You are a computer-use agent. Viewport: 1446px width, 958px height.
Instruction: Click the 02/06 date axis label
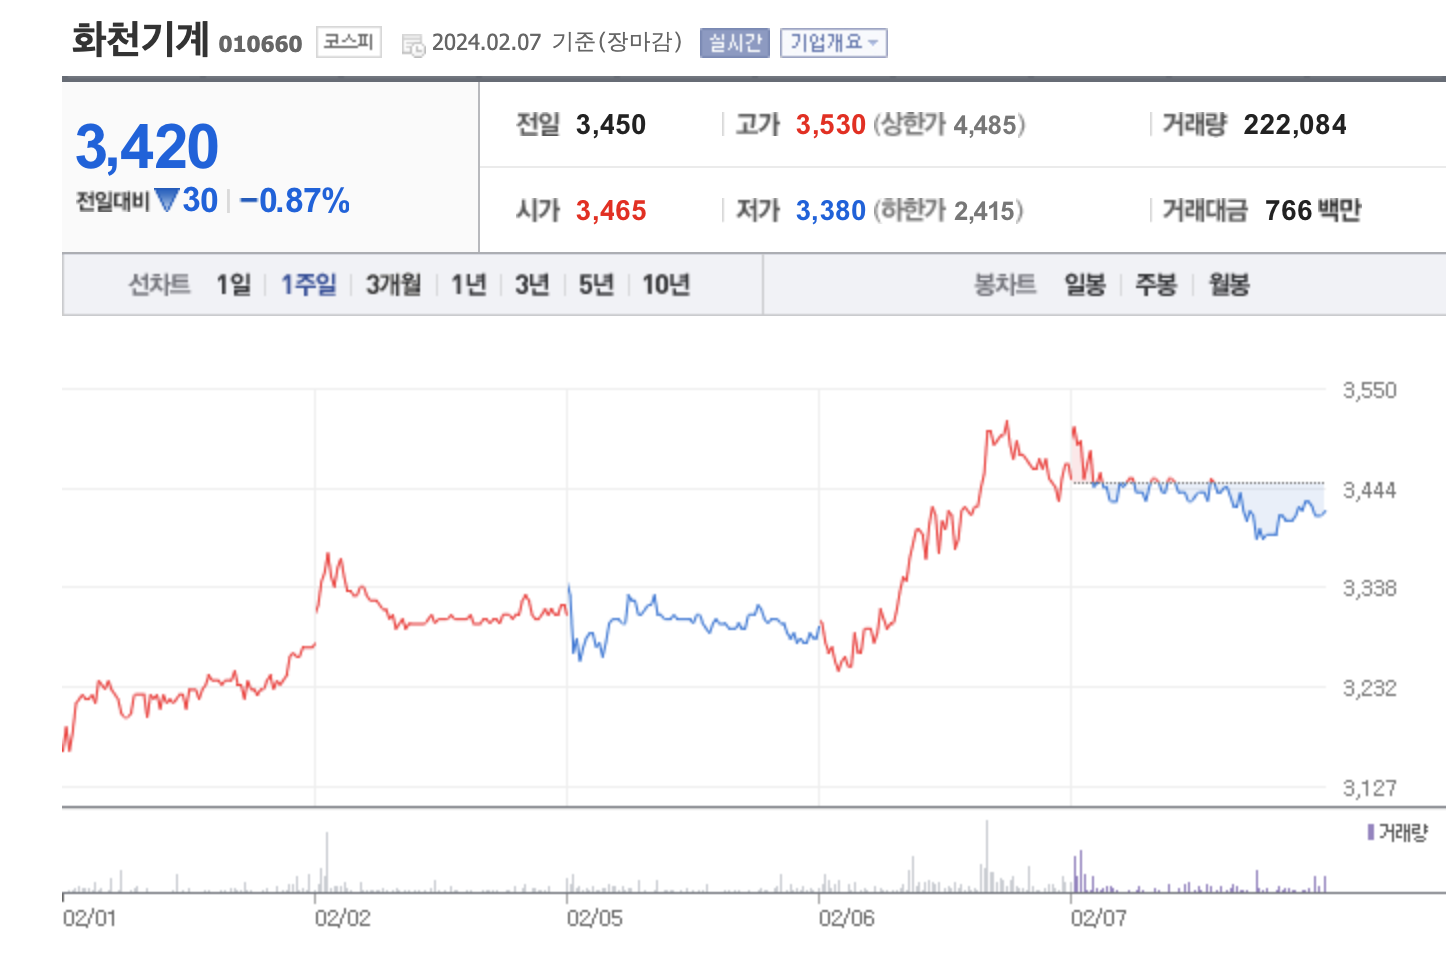[x=846, y=918]
